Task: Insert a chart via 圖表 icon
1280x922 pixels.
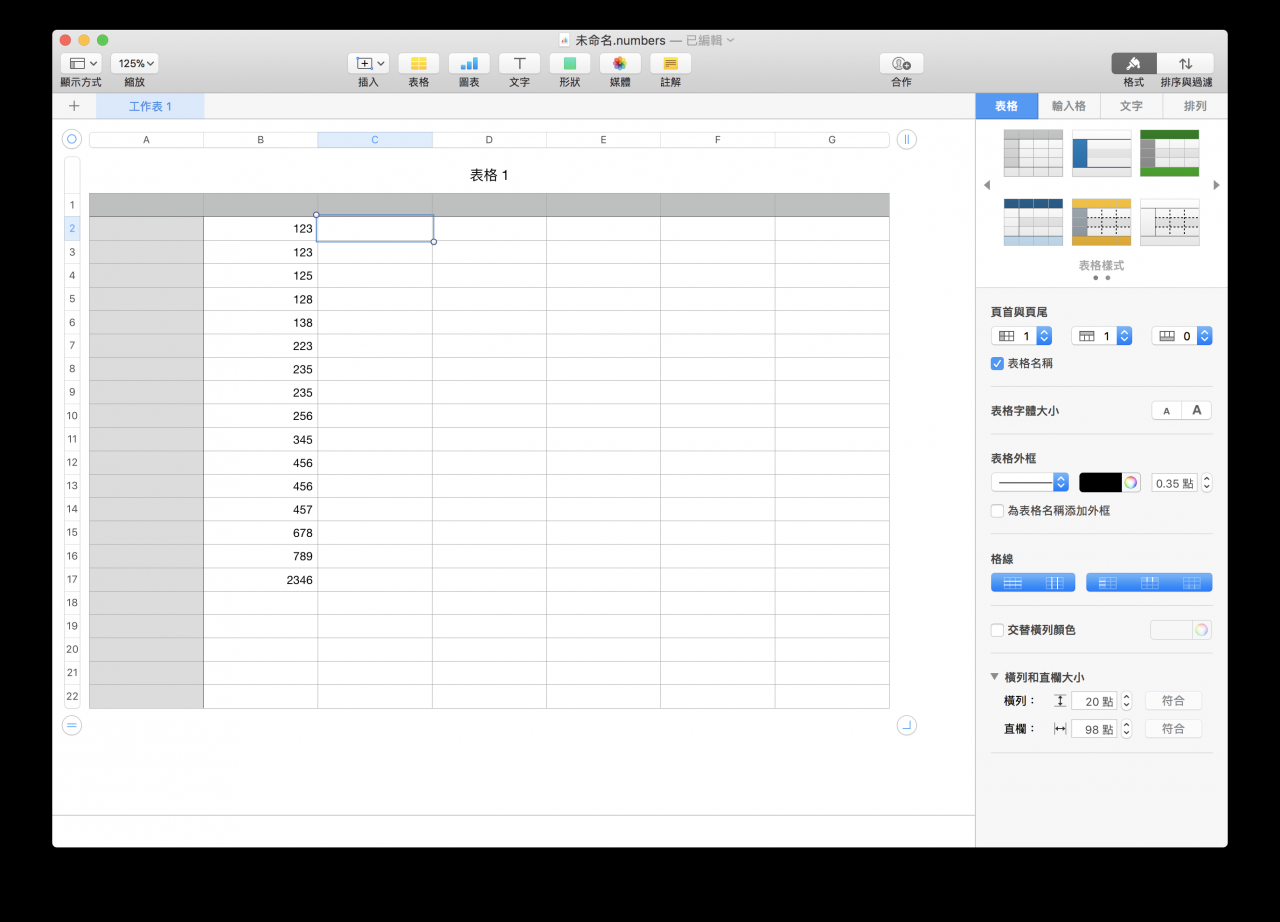Action: [469, 63]
